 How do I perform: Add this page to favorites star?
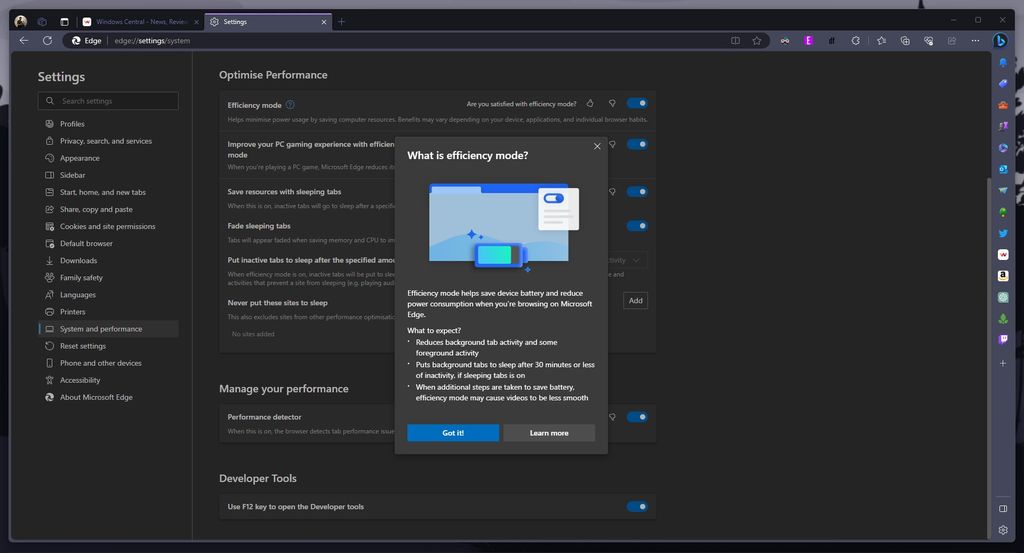click(757, 40)
